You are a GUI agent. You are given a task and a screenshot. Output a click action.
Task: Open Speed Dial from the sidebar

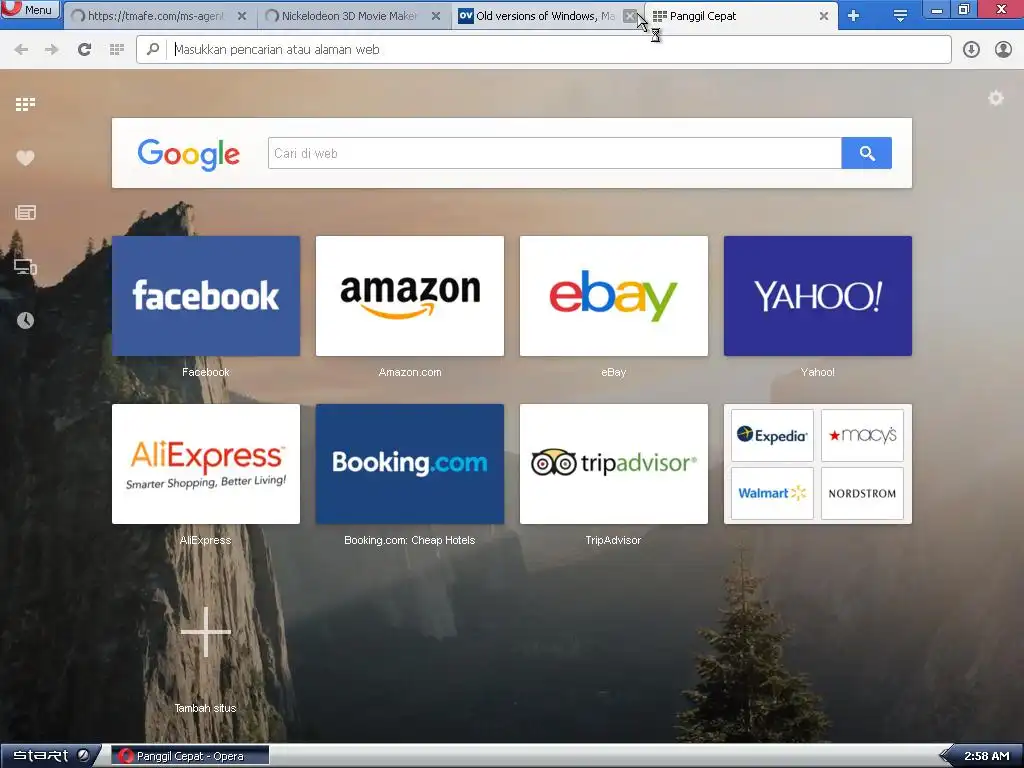coord(25,104)
